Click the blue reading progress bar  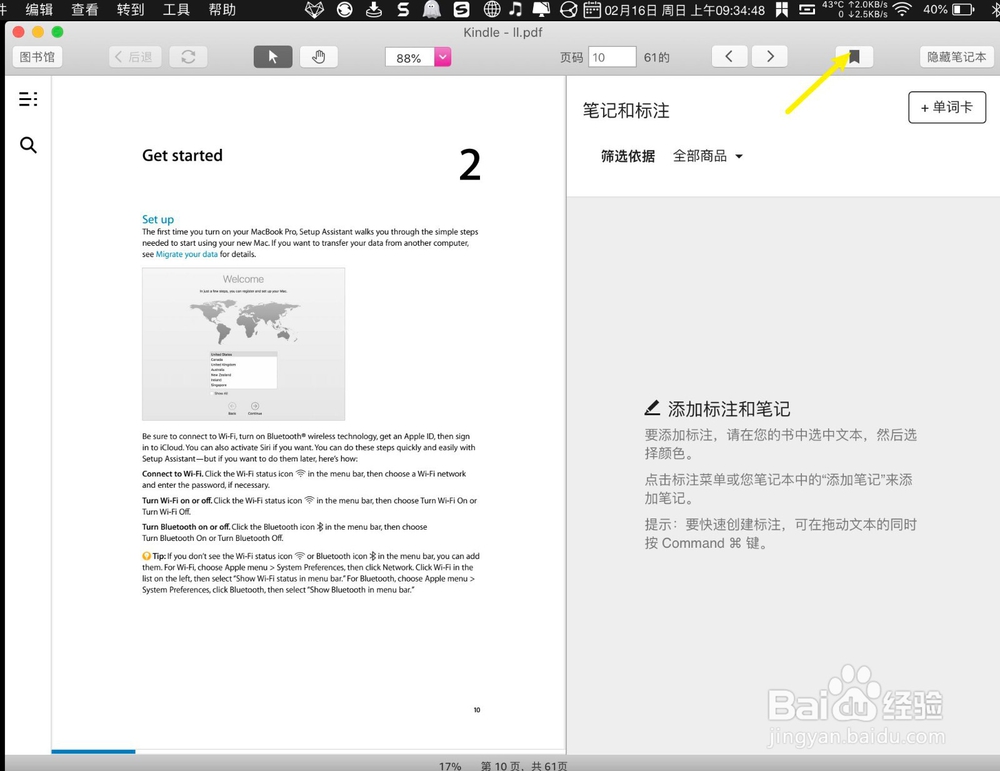(93, 751)
